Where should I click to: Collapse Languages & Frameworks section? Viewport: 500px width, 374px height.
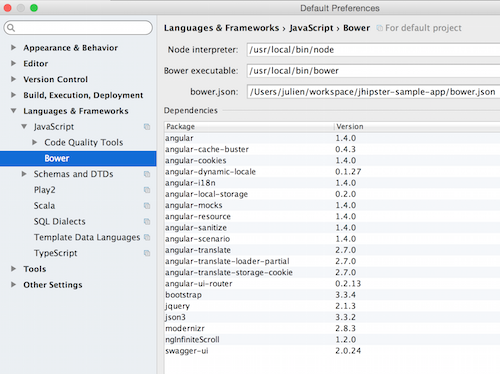[x=13, y=111]
